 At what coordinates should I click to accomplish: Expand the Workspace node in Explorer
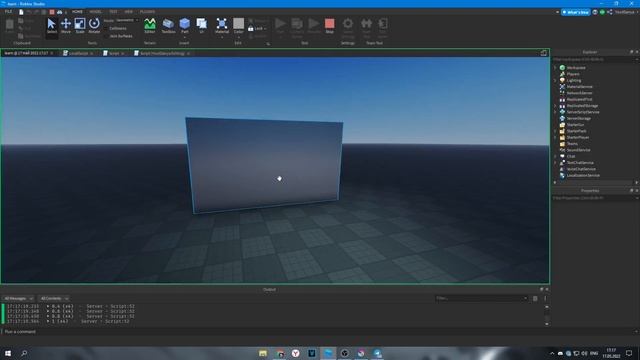coord(555,68)
